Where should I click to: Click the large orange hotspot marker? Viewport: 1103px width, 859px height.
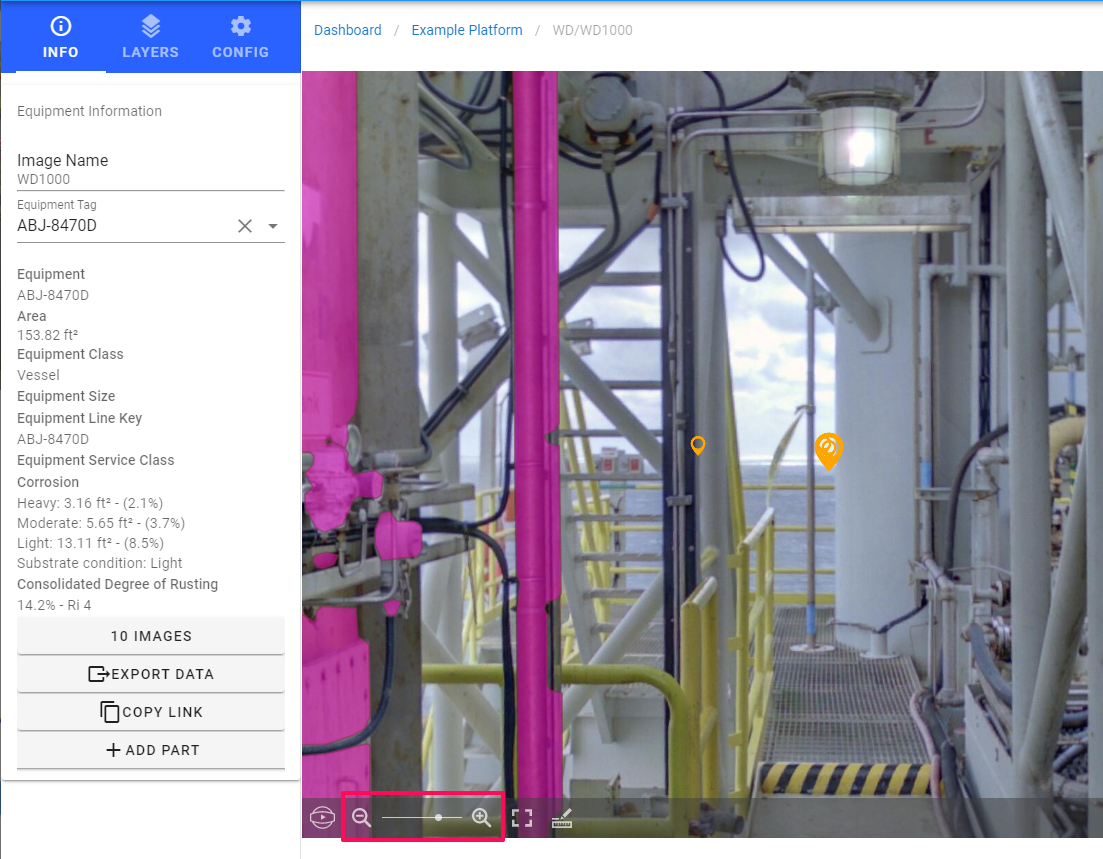coord(828,450)
